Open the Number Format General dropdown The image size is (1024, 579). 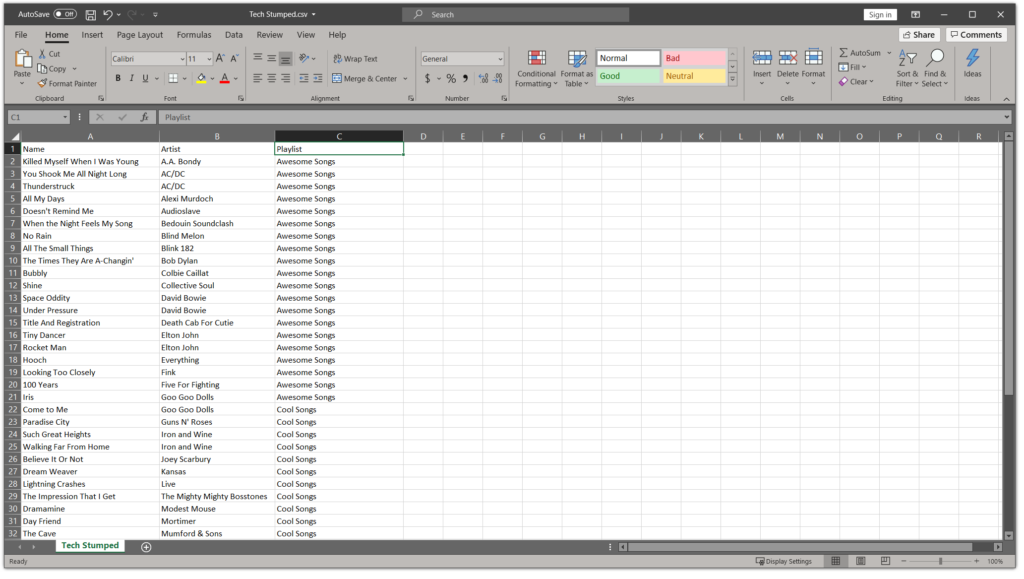pyautogui.click(x=500, y=59)
